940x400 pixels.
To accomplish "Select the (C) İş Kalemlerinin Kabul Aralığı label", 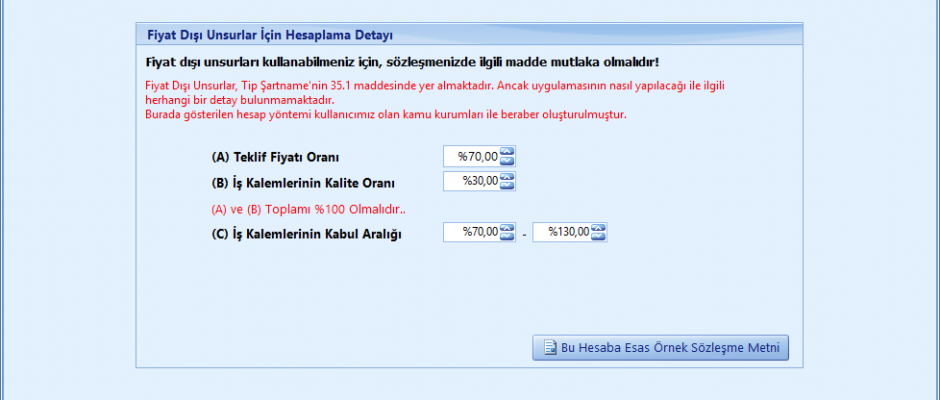I will 299,234.
